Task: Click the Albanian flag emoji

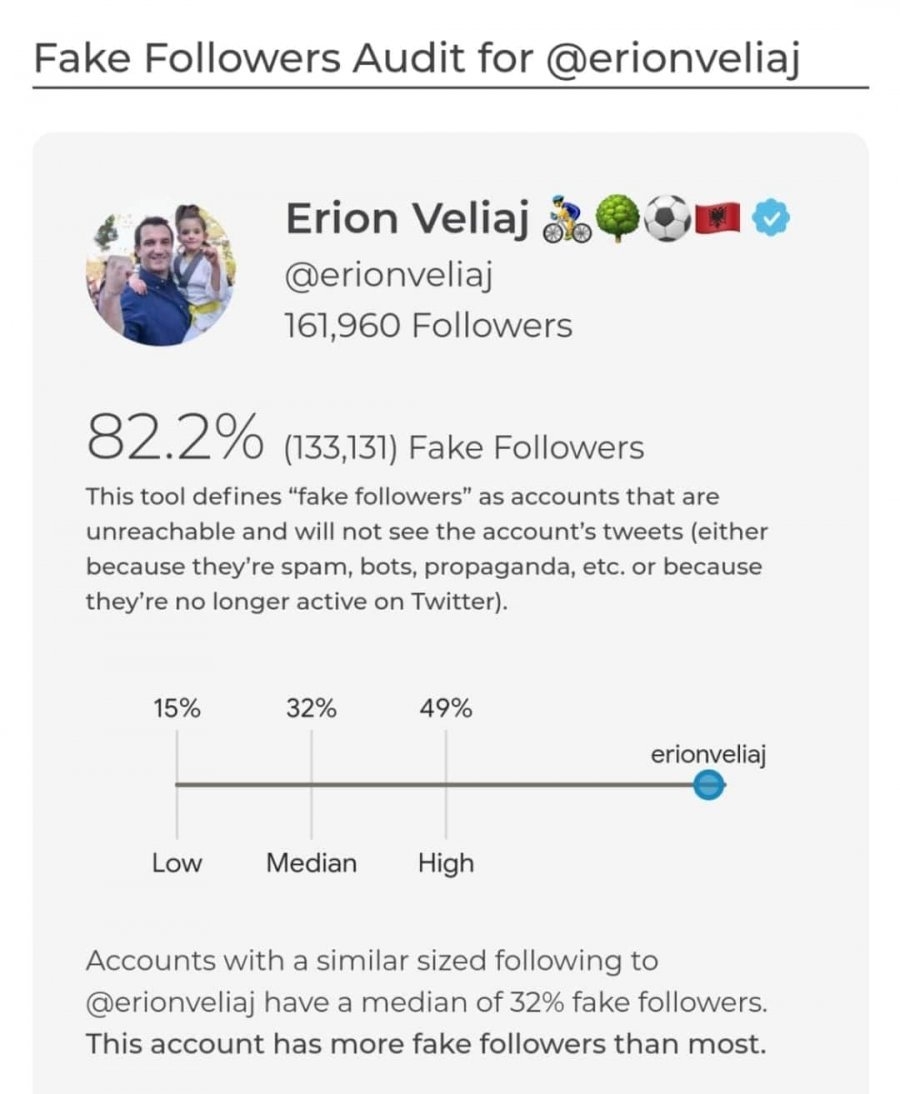Action: click(719, 219)
